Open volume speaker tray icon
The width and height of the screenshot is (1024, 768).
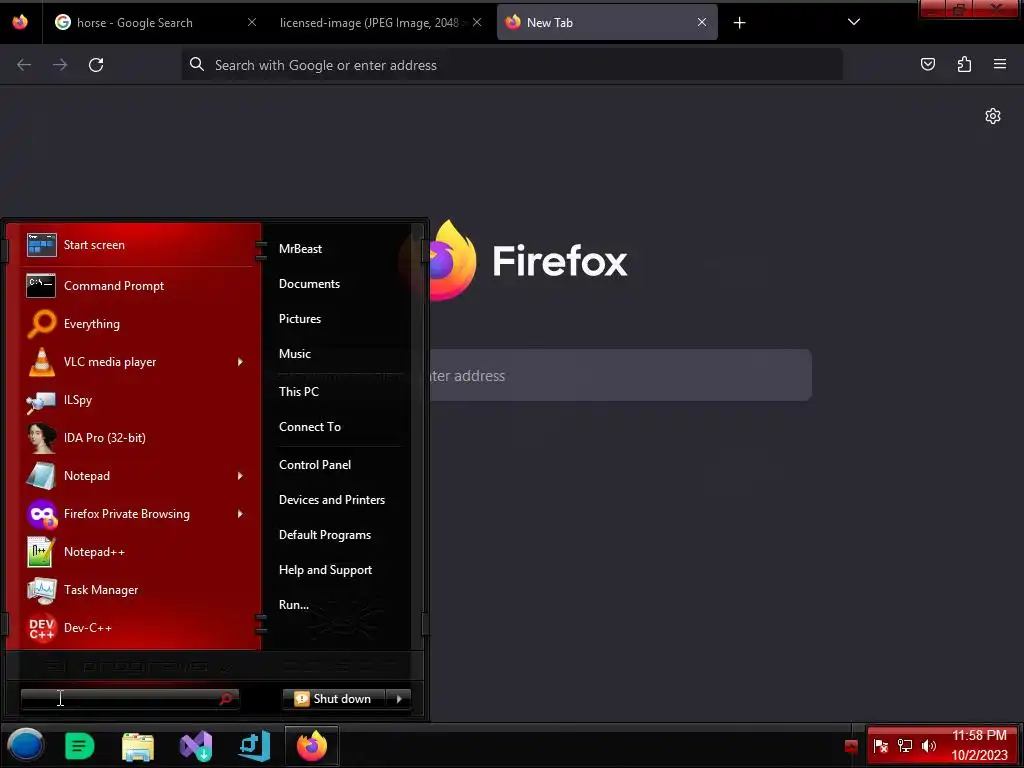(x=929, y=746)
